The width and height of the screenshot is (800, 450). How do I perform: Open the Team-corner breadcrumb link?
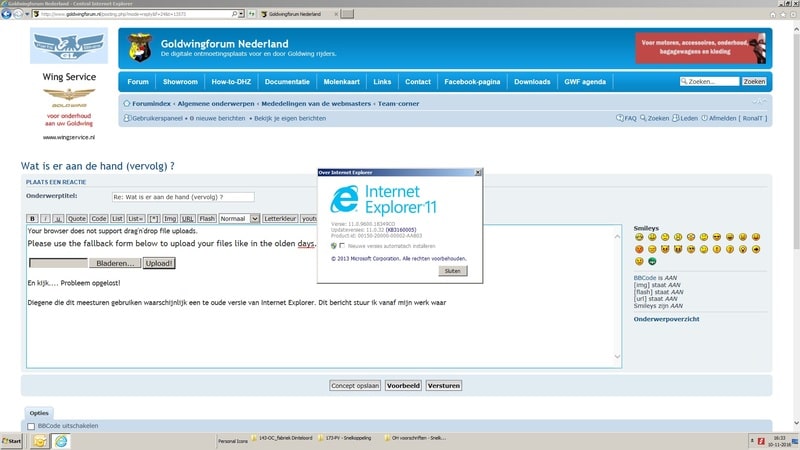pos(398,104)
